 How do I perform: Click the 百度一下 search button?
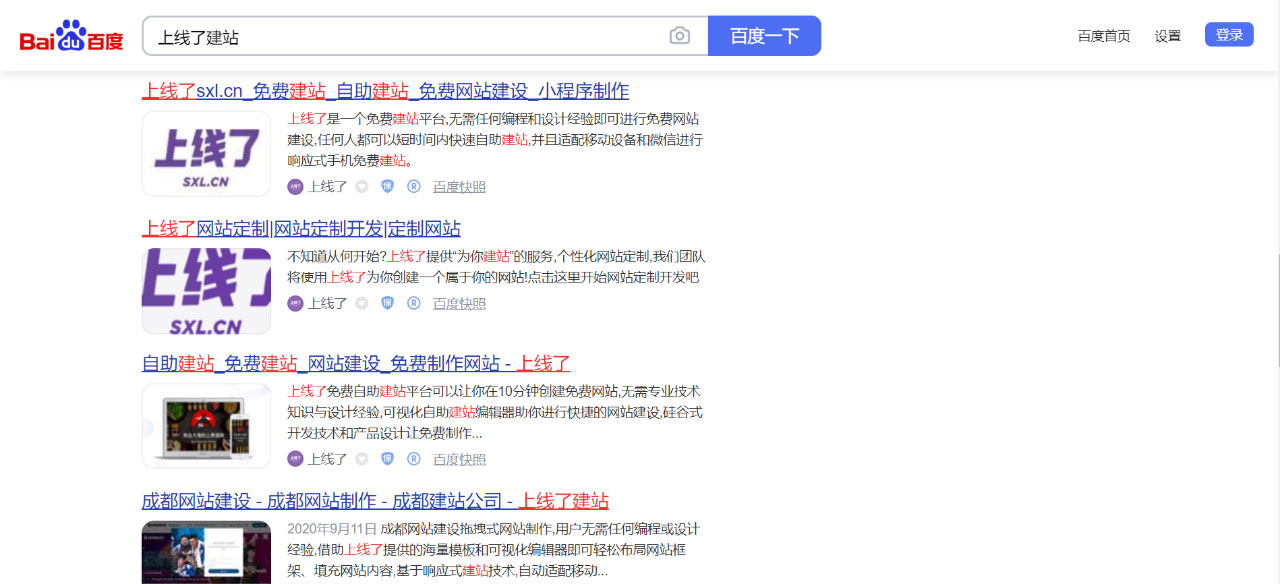[x=764, y=35]
